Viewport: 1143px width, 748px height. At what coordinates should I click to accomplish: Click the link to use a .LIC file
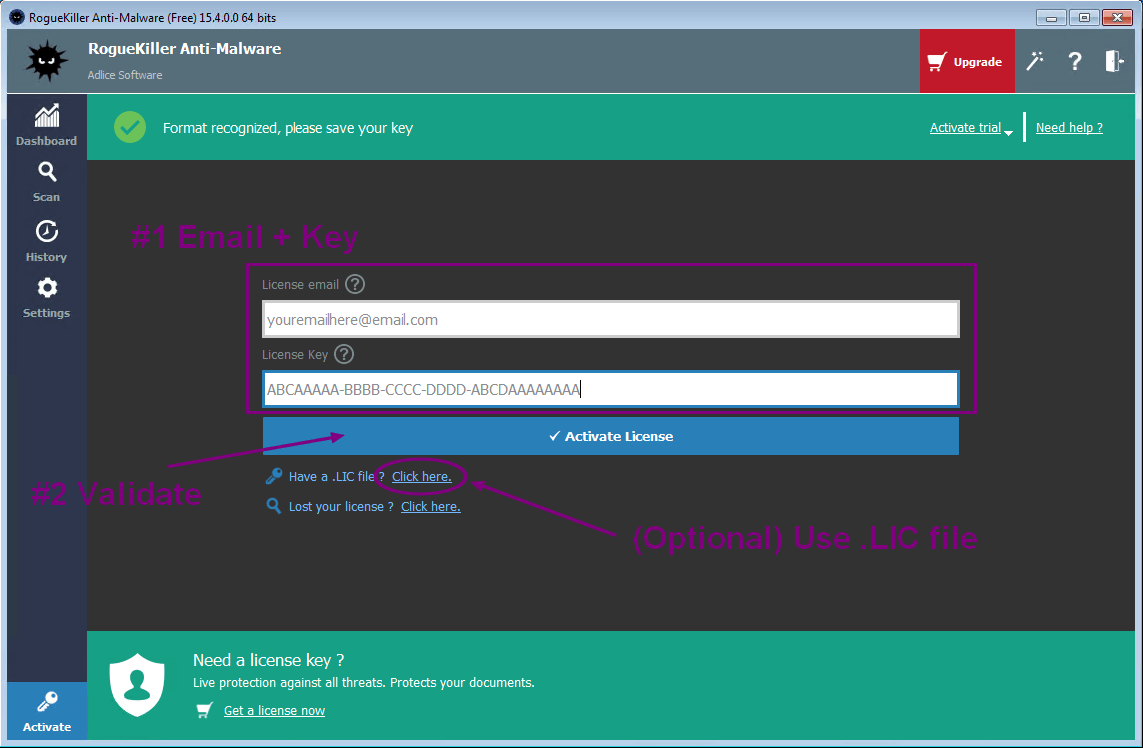421,477
